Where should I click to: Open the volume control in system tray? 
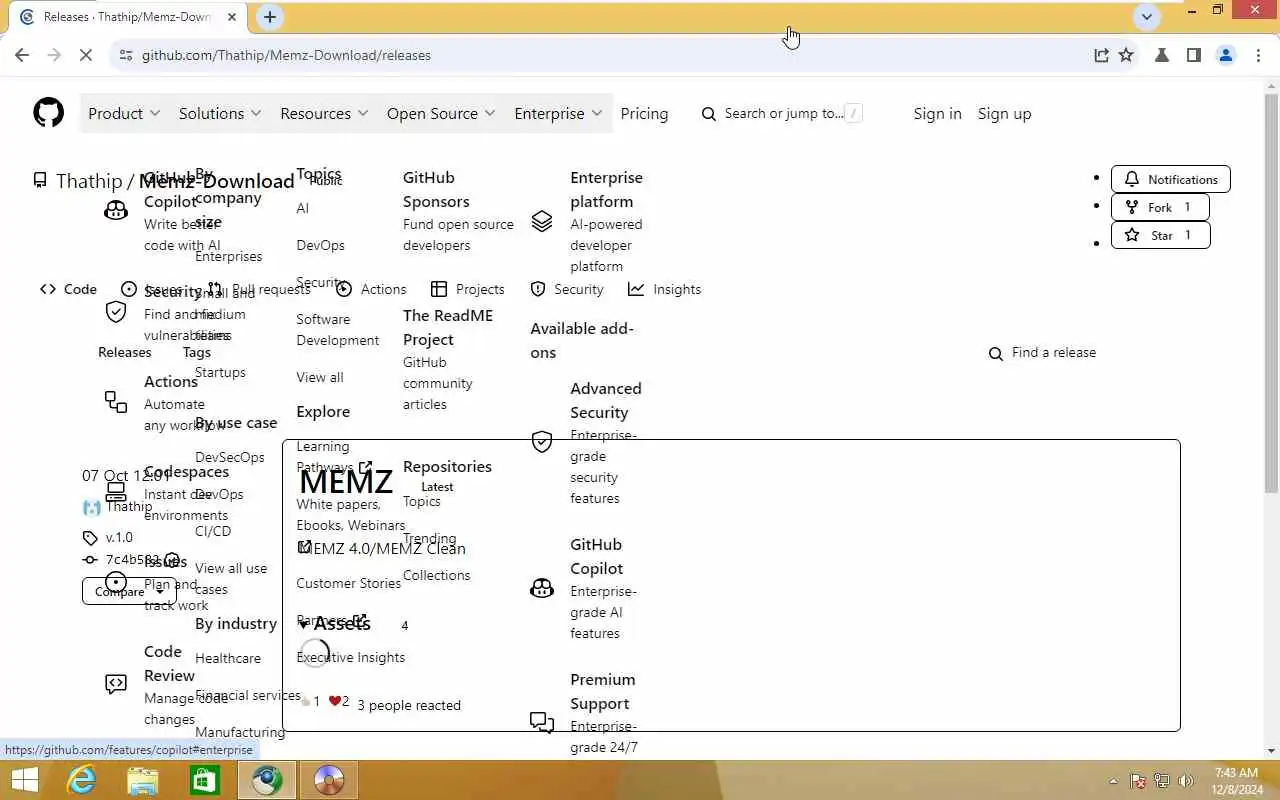(x=1186, y=781)
